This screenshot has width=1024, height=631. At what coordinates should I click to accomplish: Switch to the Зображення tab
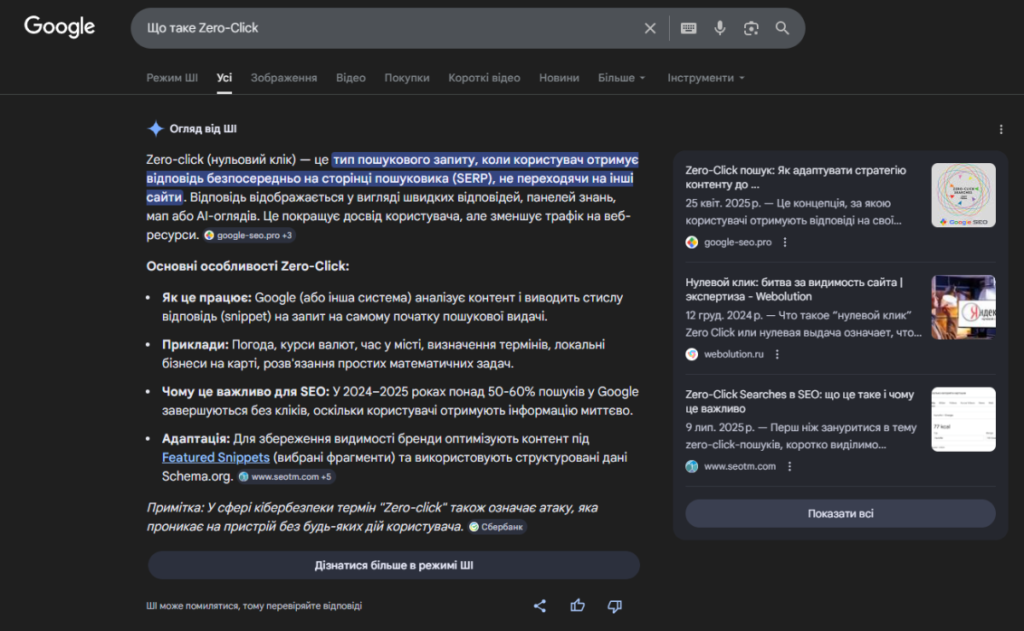tap(284, 78)
